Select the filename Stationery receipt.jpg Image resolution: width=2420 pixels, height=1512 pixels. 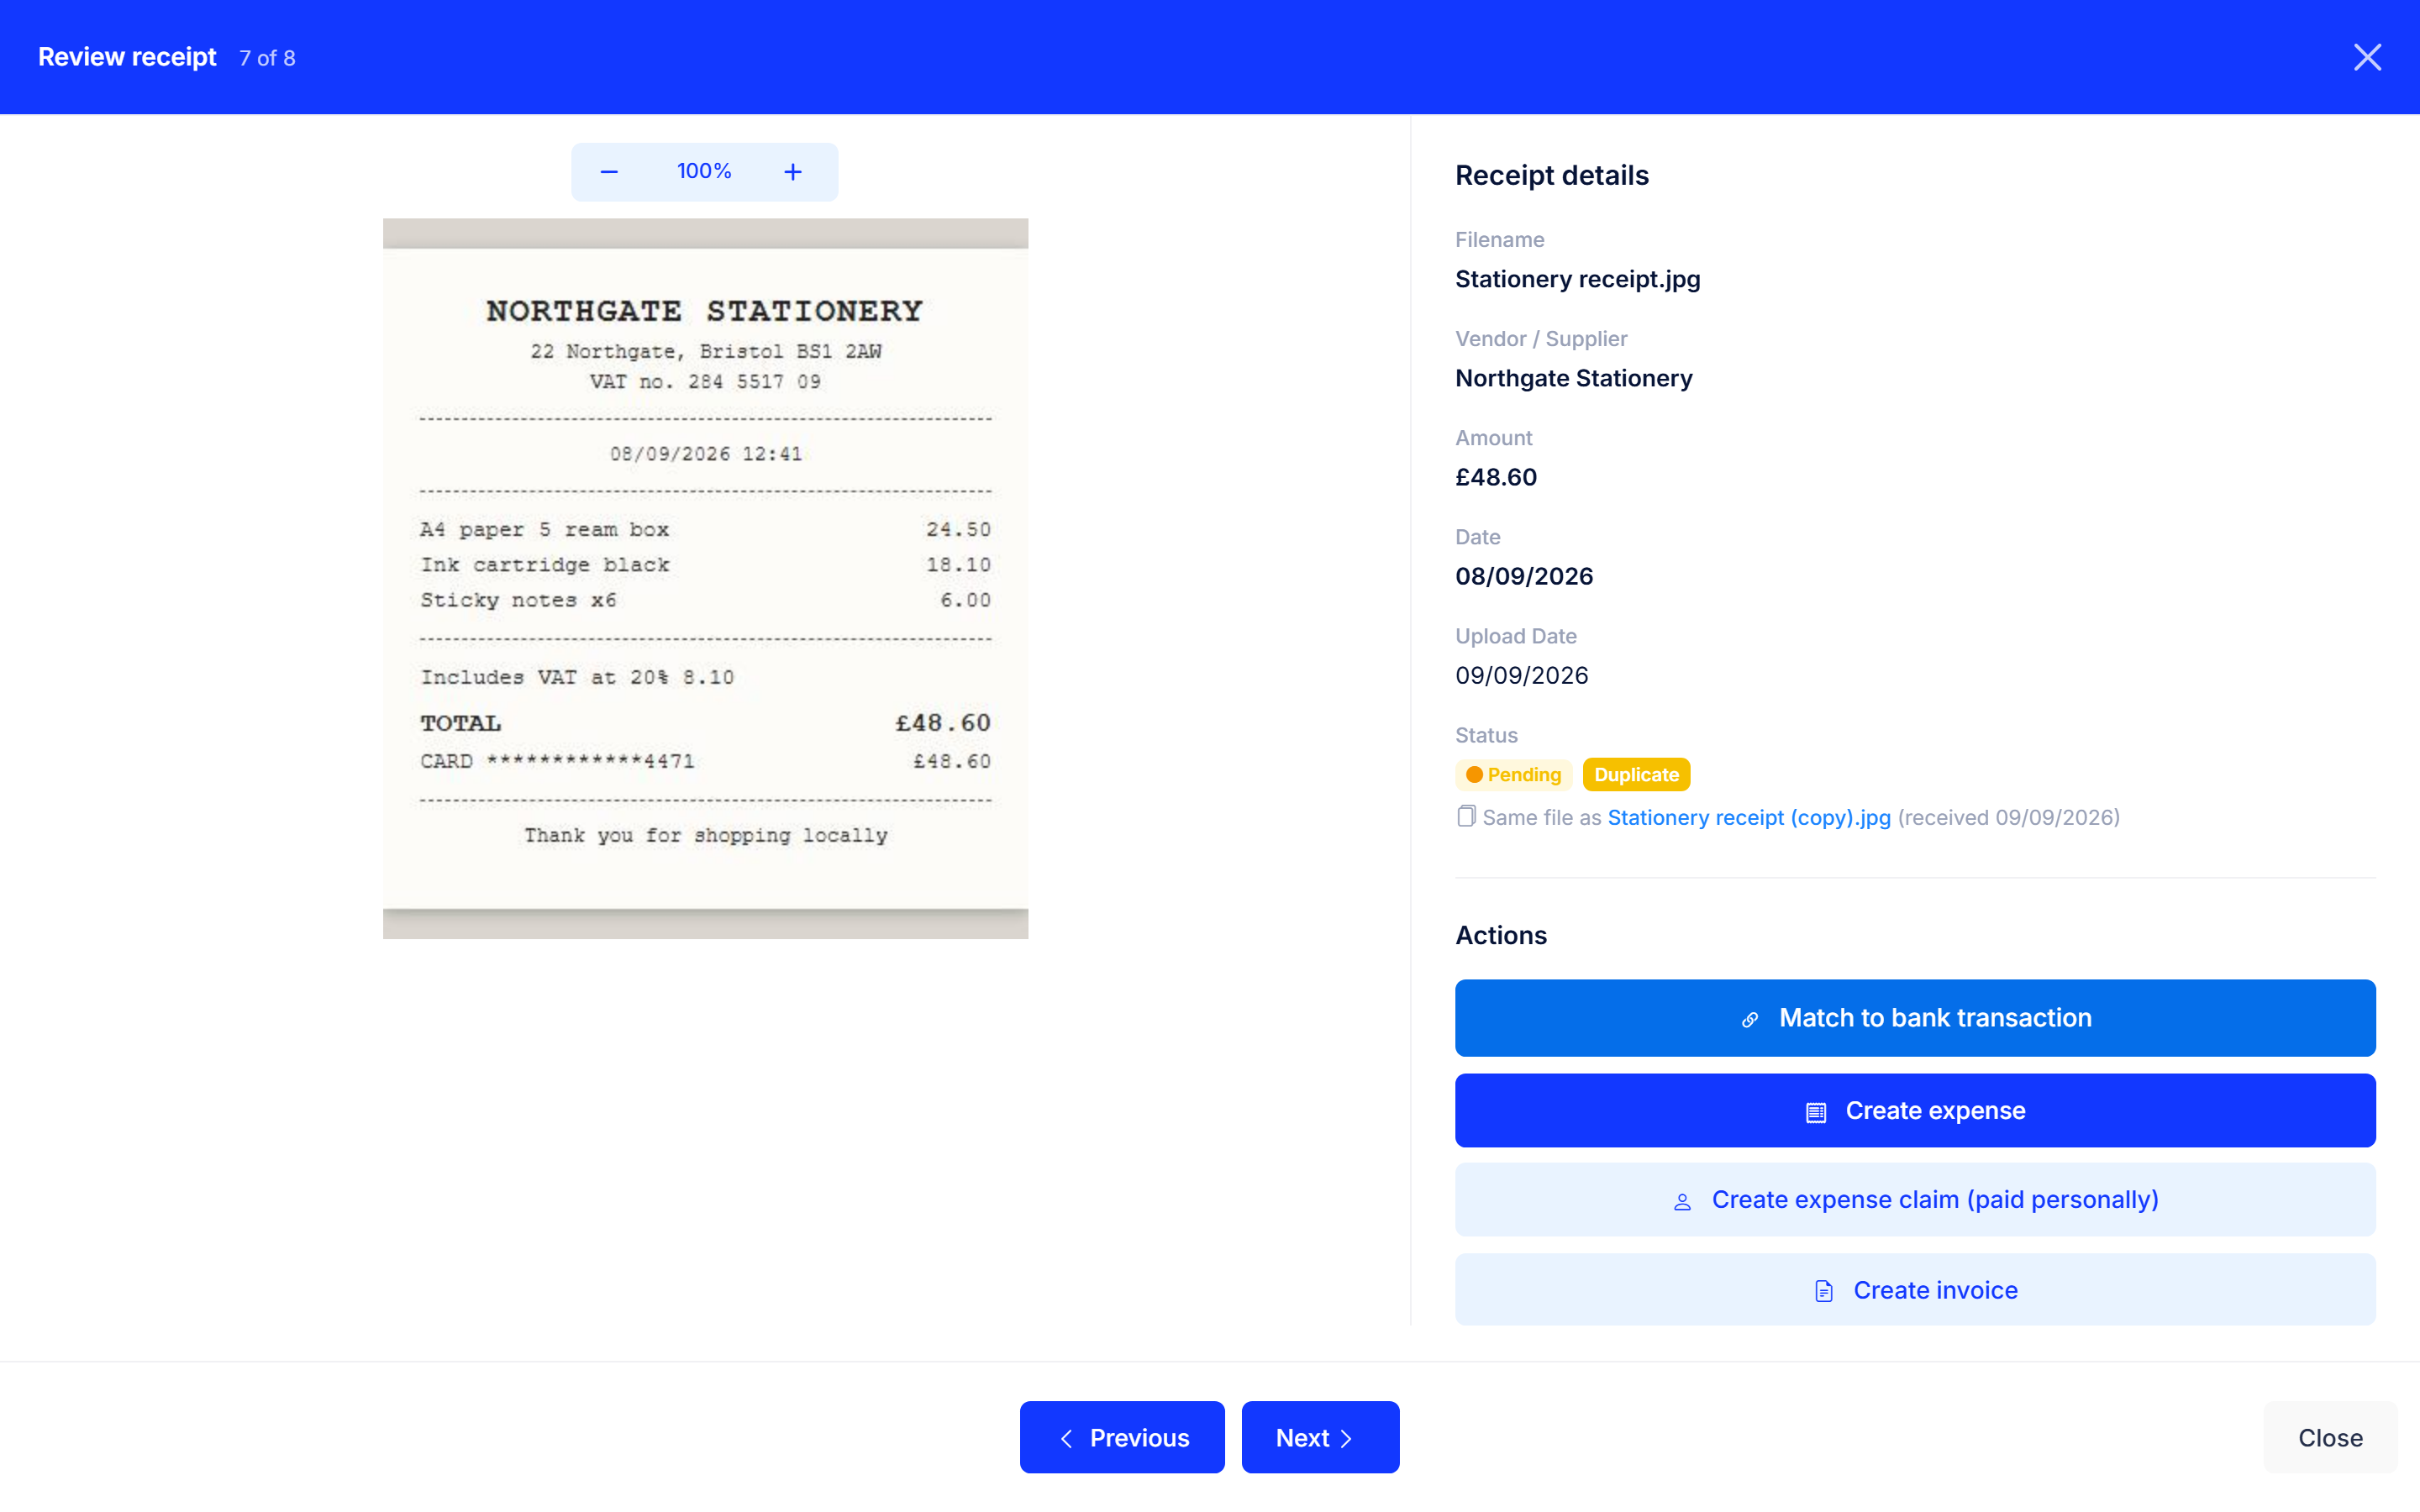(x=1577, y=279)
